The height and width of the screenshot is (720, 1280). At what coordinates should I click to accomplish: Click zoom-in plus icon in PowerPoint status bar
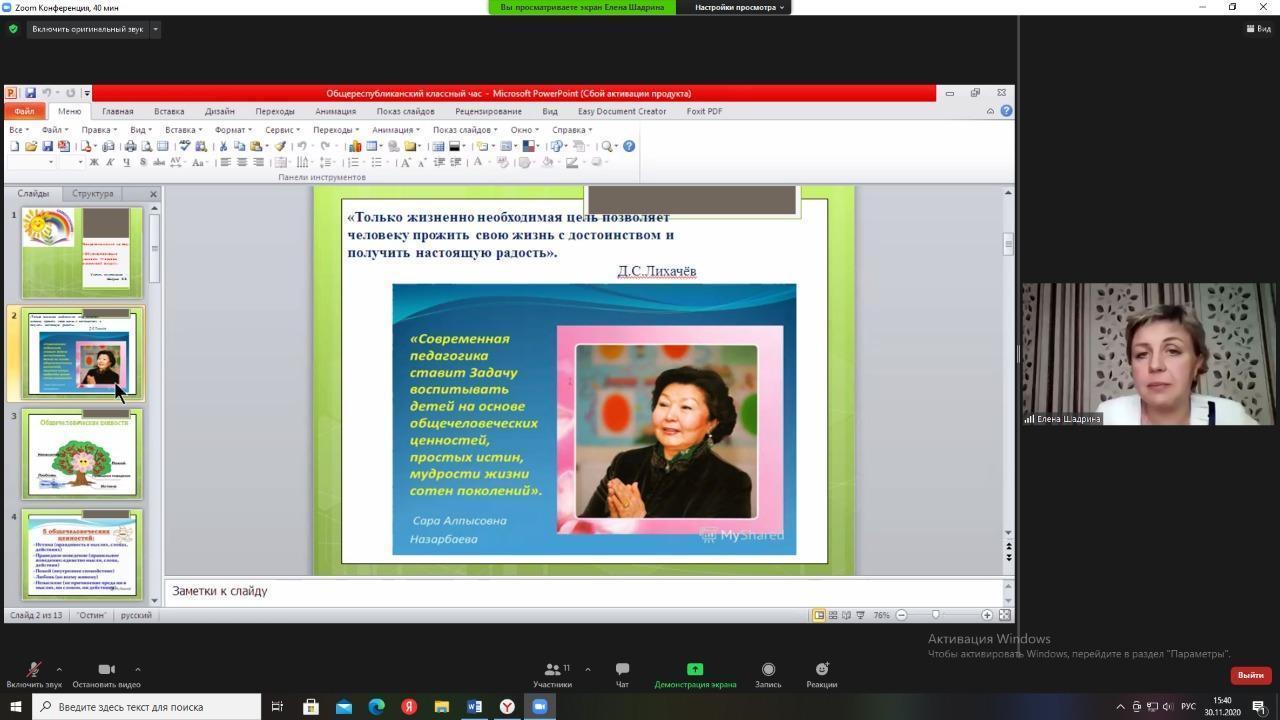coord(987,615)
